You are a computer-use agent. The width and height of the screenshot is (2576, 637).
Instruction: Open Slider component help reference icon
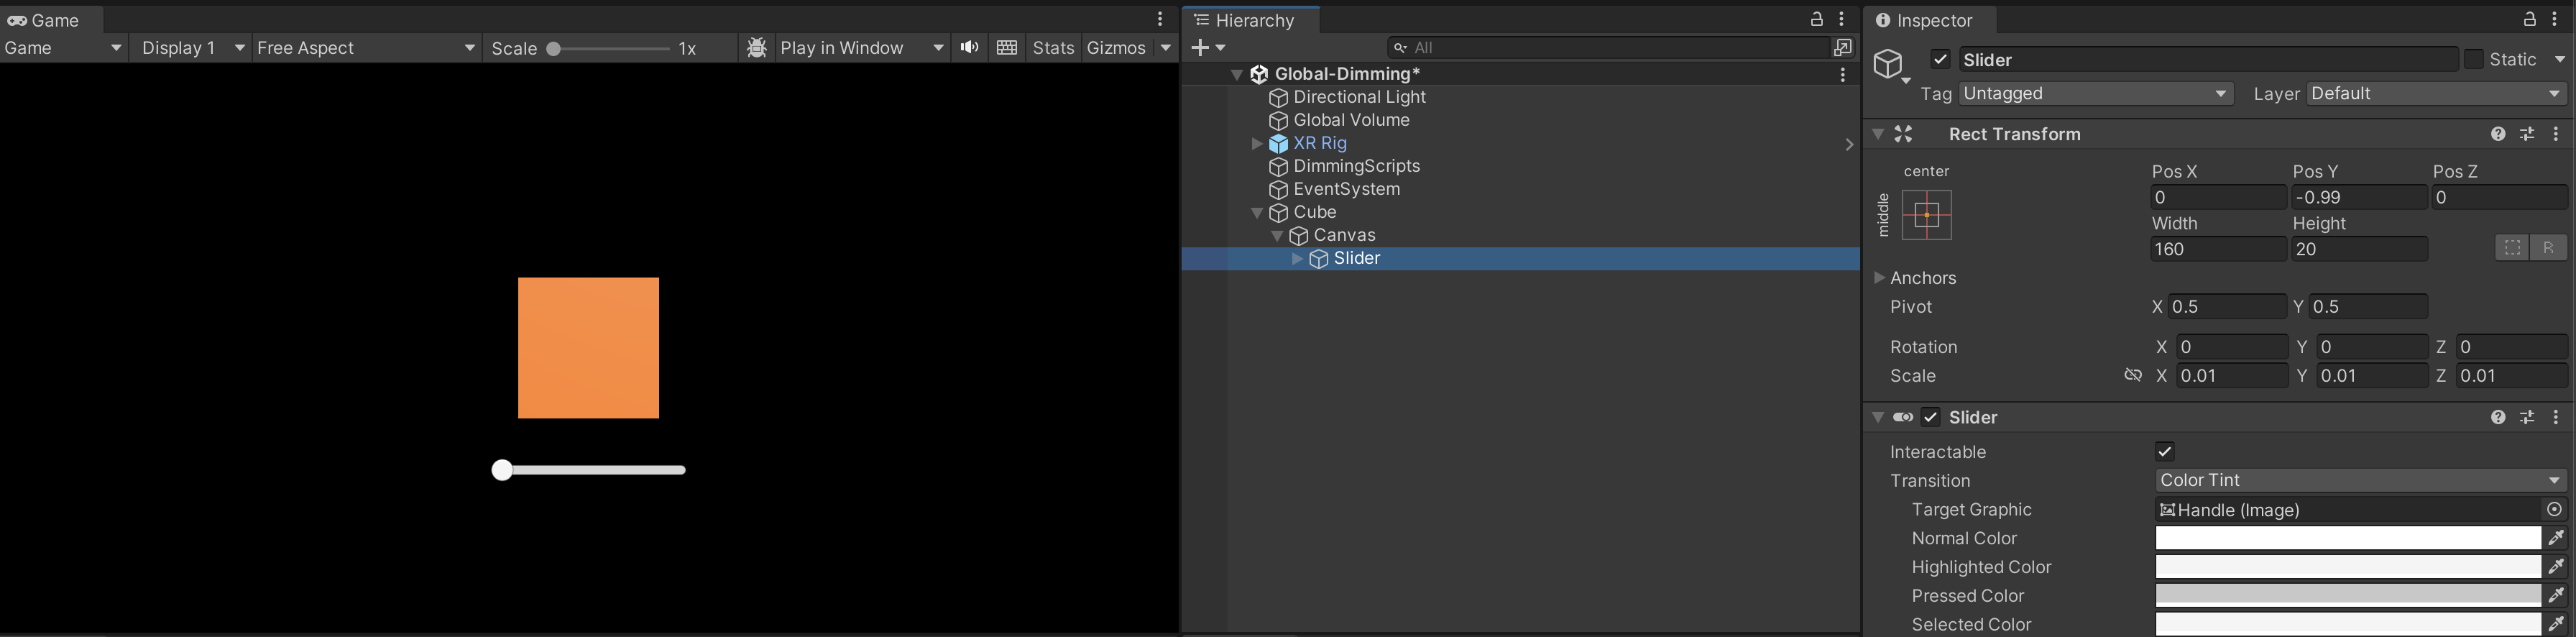click(x=2498, y=417)
